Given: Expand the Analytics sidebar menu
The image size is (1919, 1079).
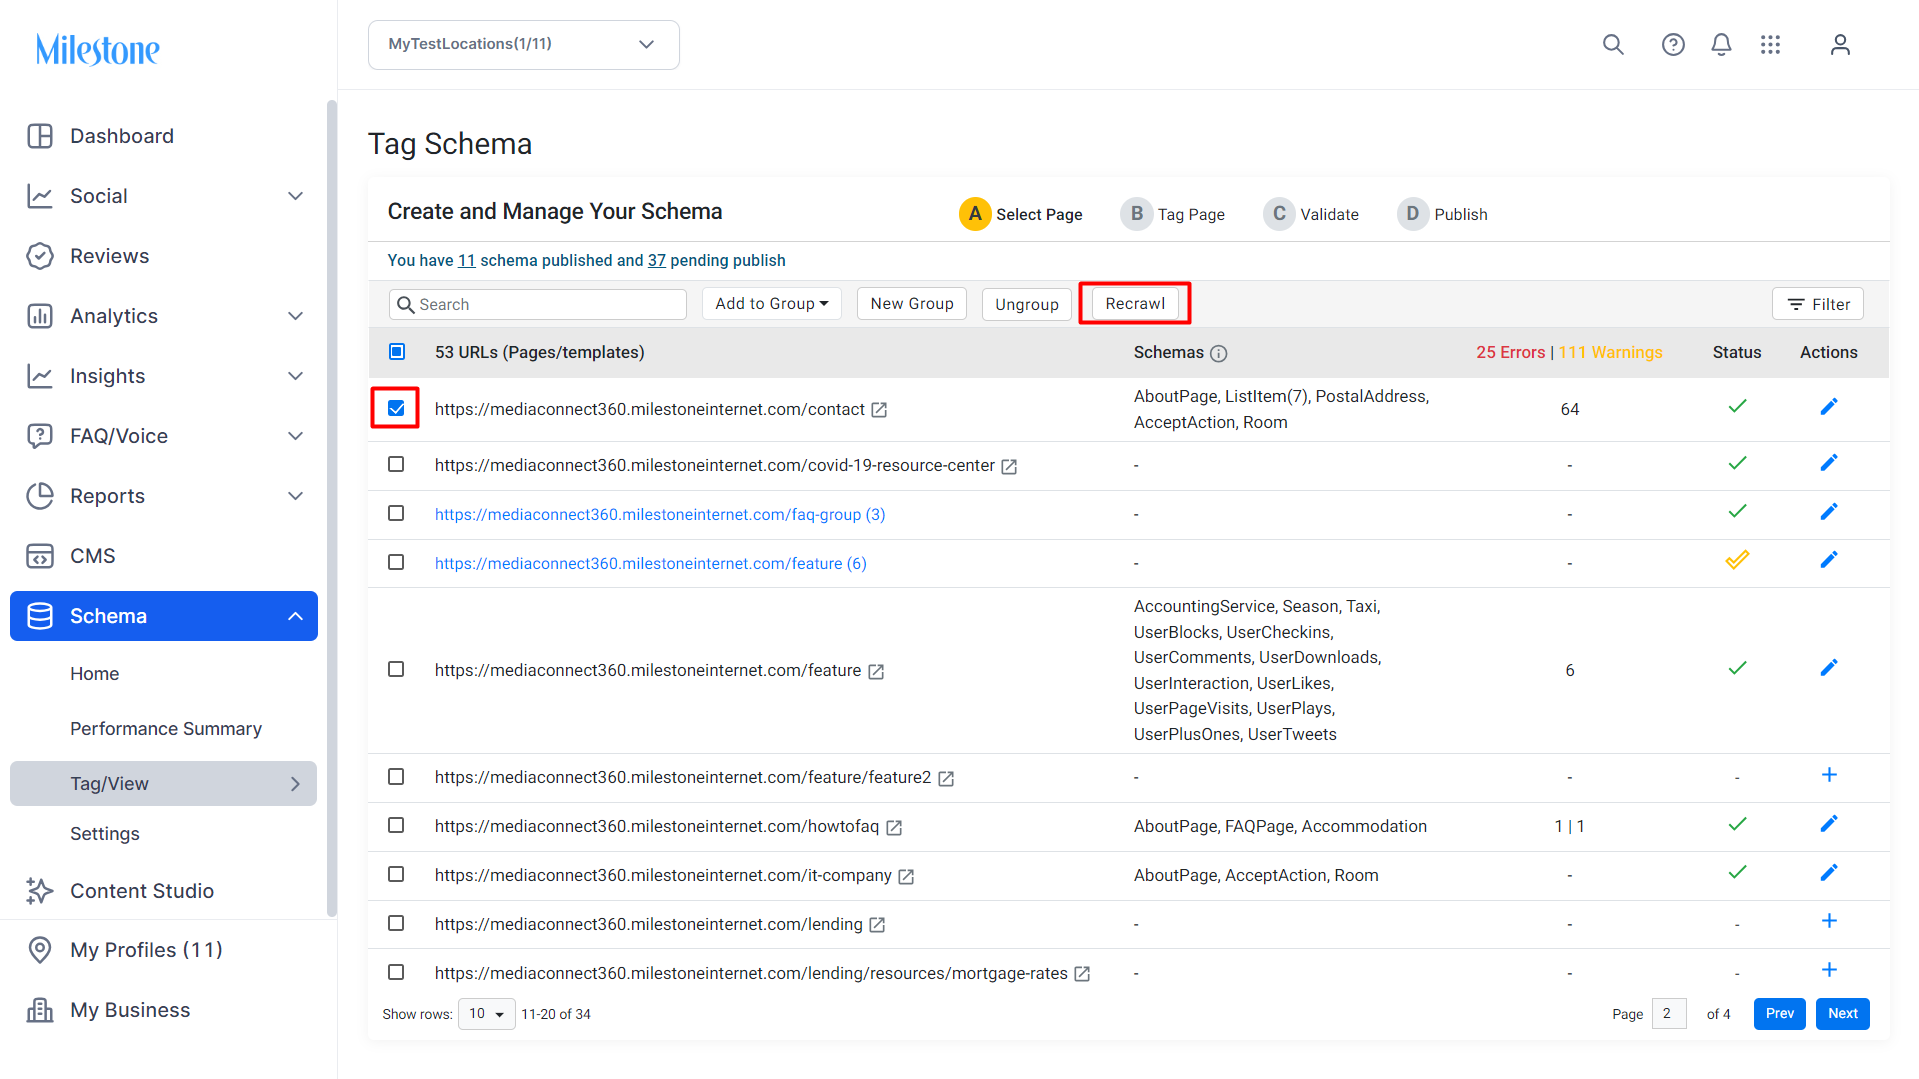Looking at the screenshot, I should tap(295, 316).
